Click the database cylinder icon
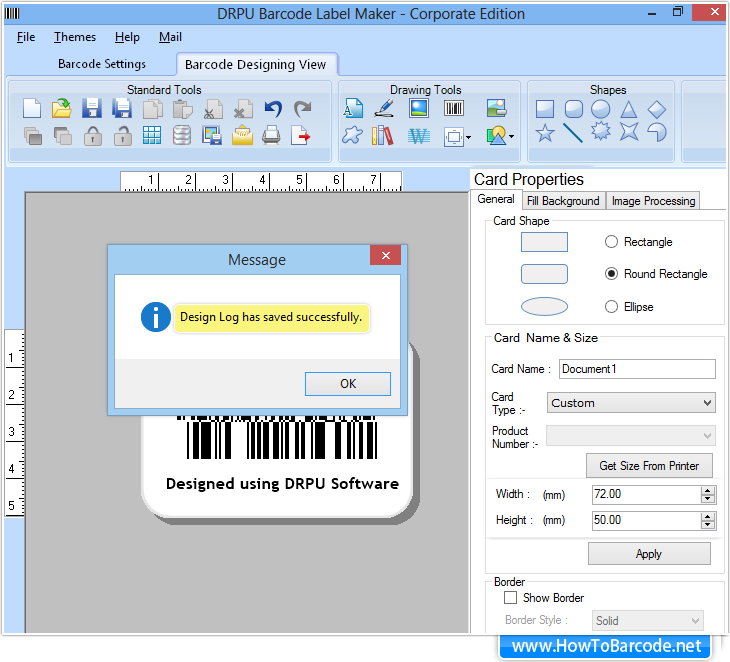Screen dimensions: 730x662 (182, 135)
